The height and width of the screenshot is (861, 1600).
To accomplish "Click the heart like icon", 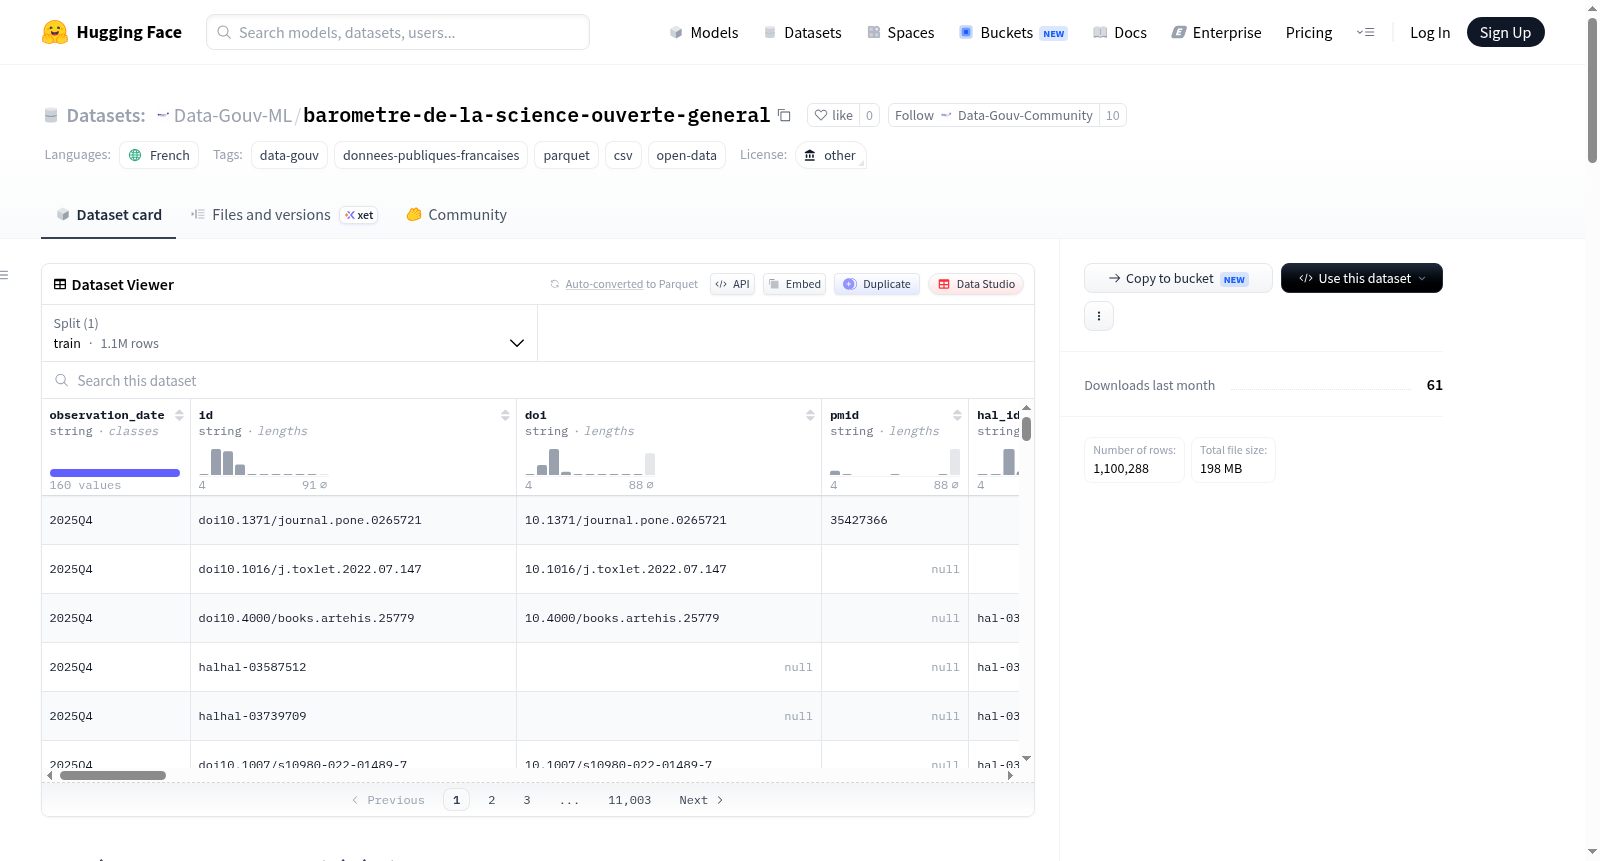I will click(x=821, y=115).
